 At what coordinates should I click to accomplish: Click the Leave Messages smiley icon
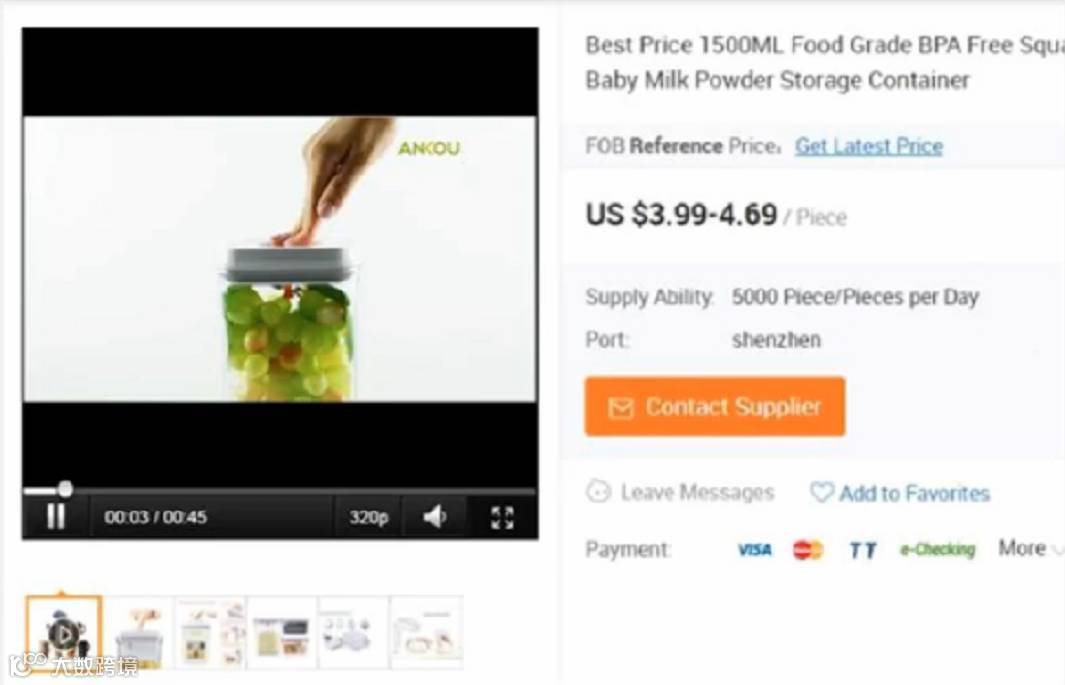pyautogui.click(x=598, y=492)
